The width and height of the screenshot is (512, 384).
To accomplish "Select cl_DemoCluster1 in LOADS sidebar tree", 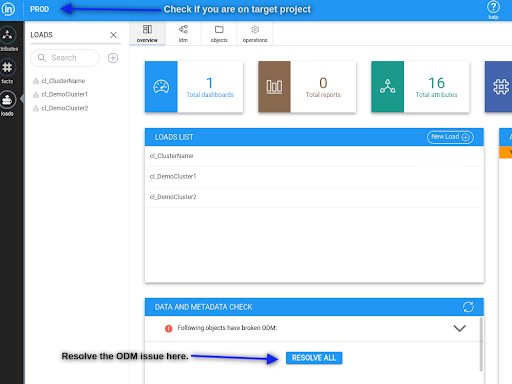I will pyautogui.click(x=64, y=94).
